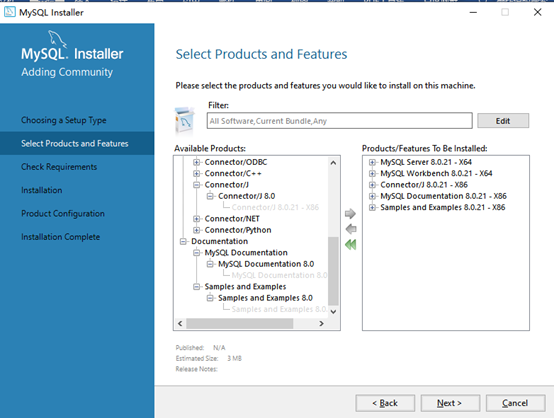Expand Connector/J 8.0.21 - X86 in install list
Screen dimensions: 554x418
(372, 185)
